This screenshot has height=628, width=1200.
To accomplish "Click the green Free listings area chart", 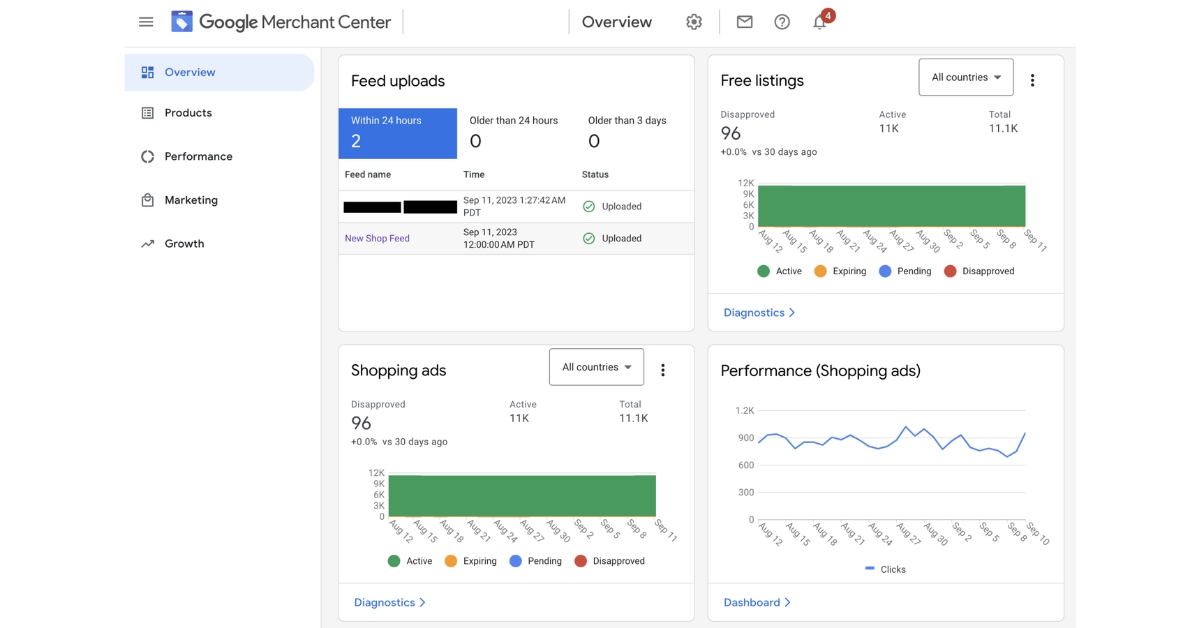I will (x=892, y=206).
